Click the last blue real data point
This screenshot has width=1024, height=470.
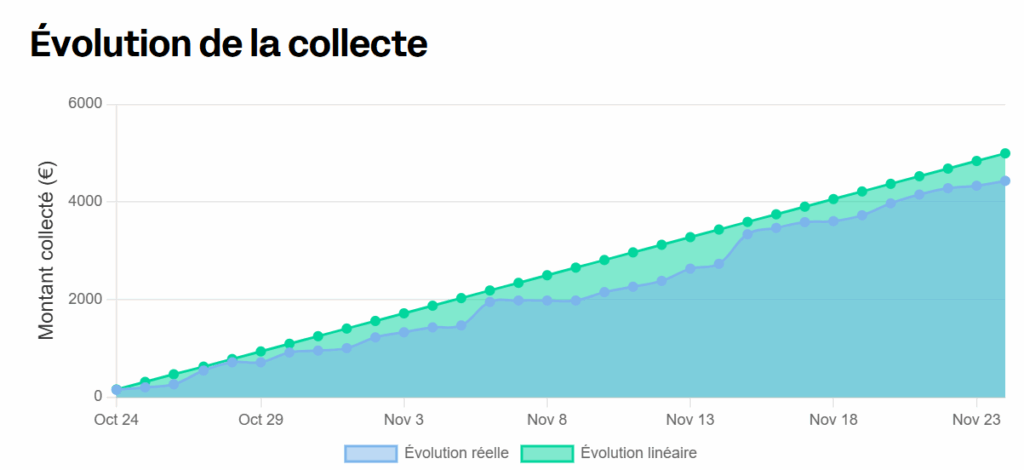pos(1005,181)
